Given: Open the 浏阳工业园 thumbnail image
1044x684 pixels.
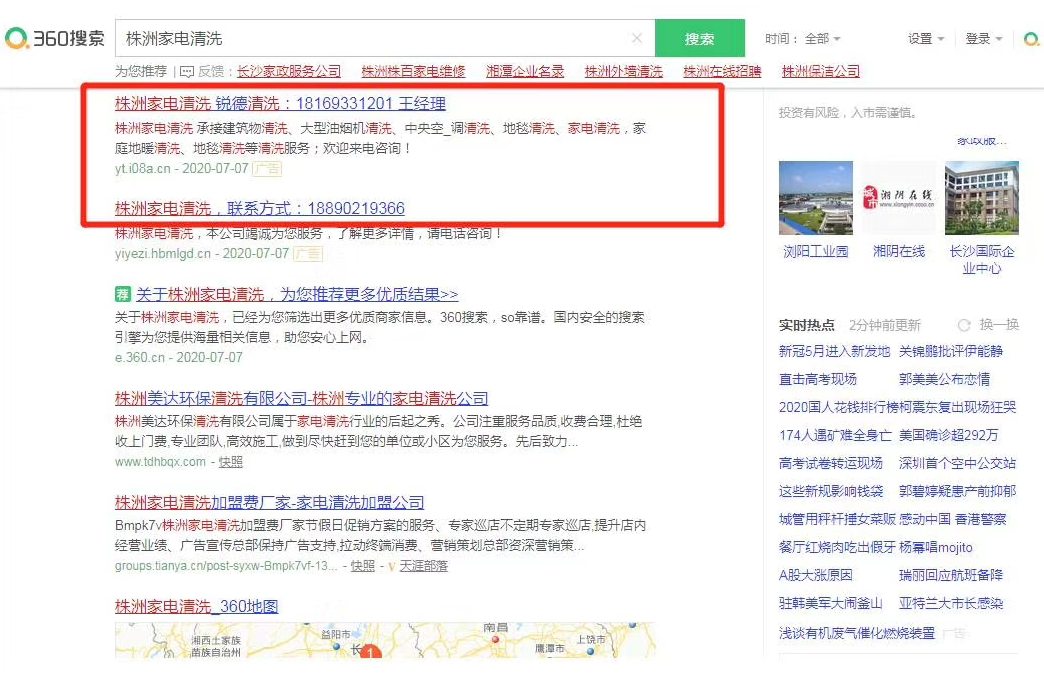Looking at the screenshot, I should pos(816,198).
